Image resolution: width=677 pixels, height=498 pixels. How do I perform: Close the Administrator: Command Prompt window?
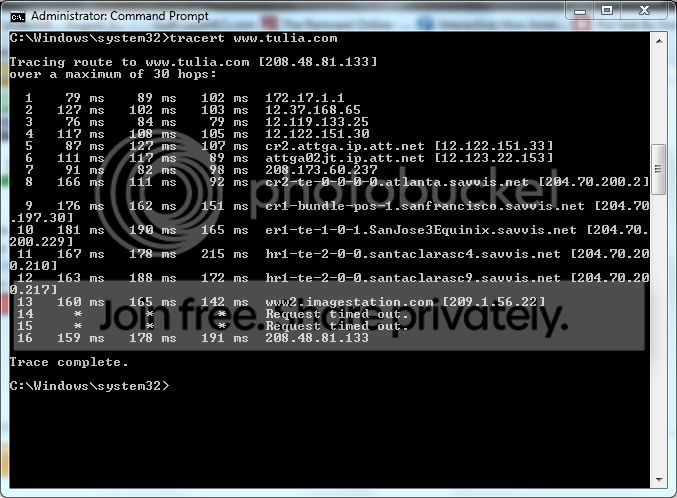pyautogui.click(x=644, y=10)
